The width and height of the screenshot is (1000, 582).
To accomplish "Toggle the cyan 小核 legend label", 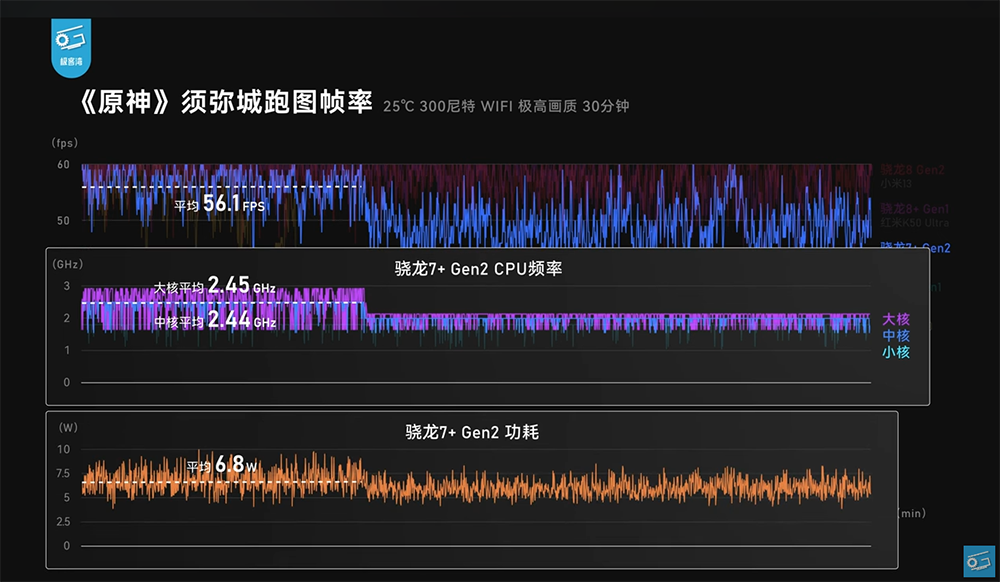I will pyautogui.click(x=896, y=352).
